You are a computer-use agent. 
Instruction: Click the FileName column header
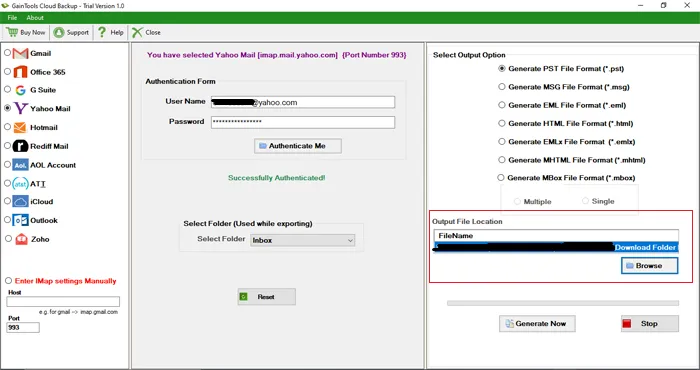[x=556, y=236]
